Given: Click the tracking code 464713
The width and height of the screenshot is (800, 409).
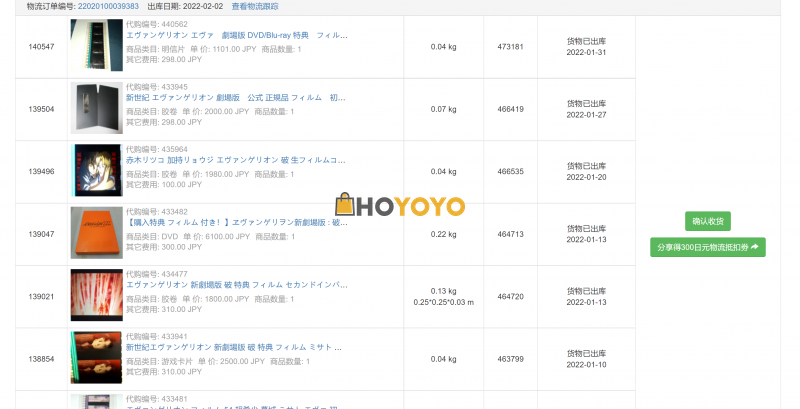Looking at the screenshot, I should point(510,234).
